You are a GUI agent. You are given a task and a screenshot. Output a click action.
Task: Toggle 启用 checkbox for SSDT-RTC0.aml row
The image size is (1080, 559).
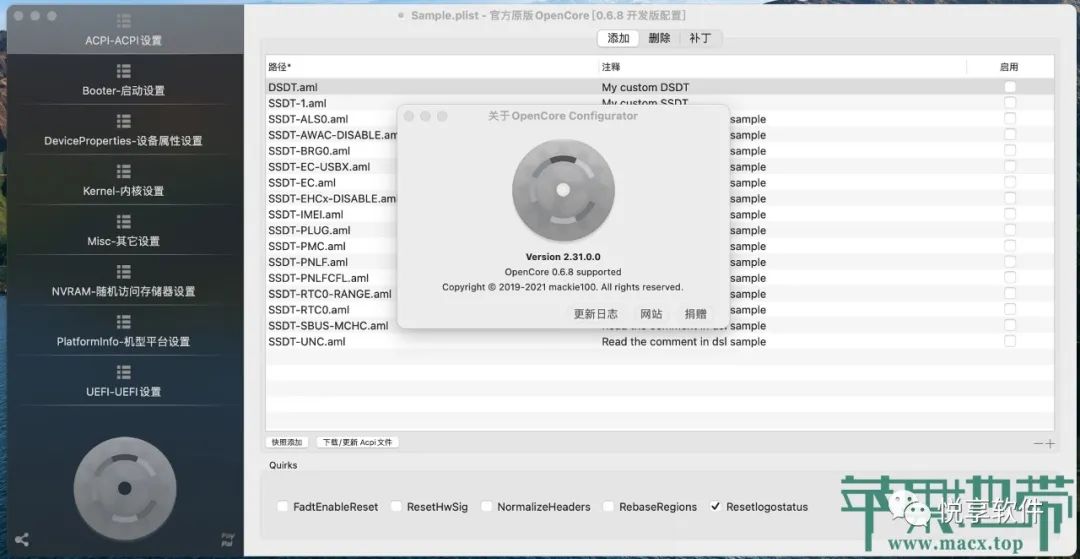(x=1010, y=310)
